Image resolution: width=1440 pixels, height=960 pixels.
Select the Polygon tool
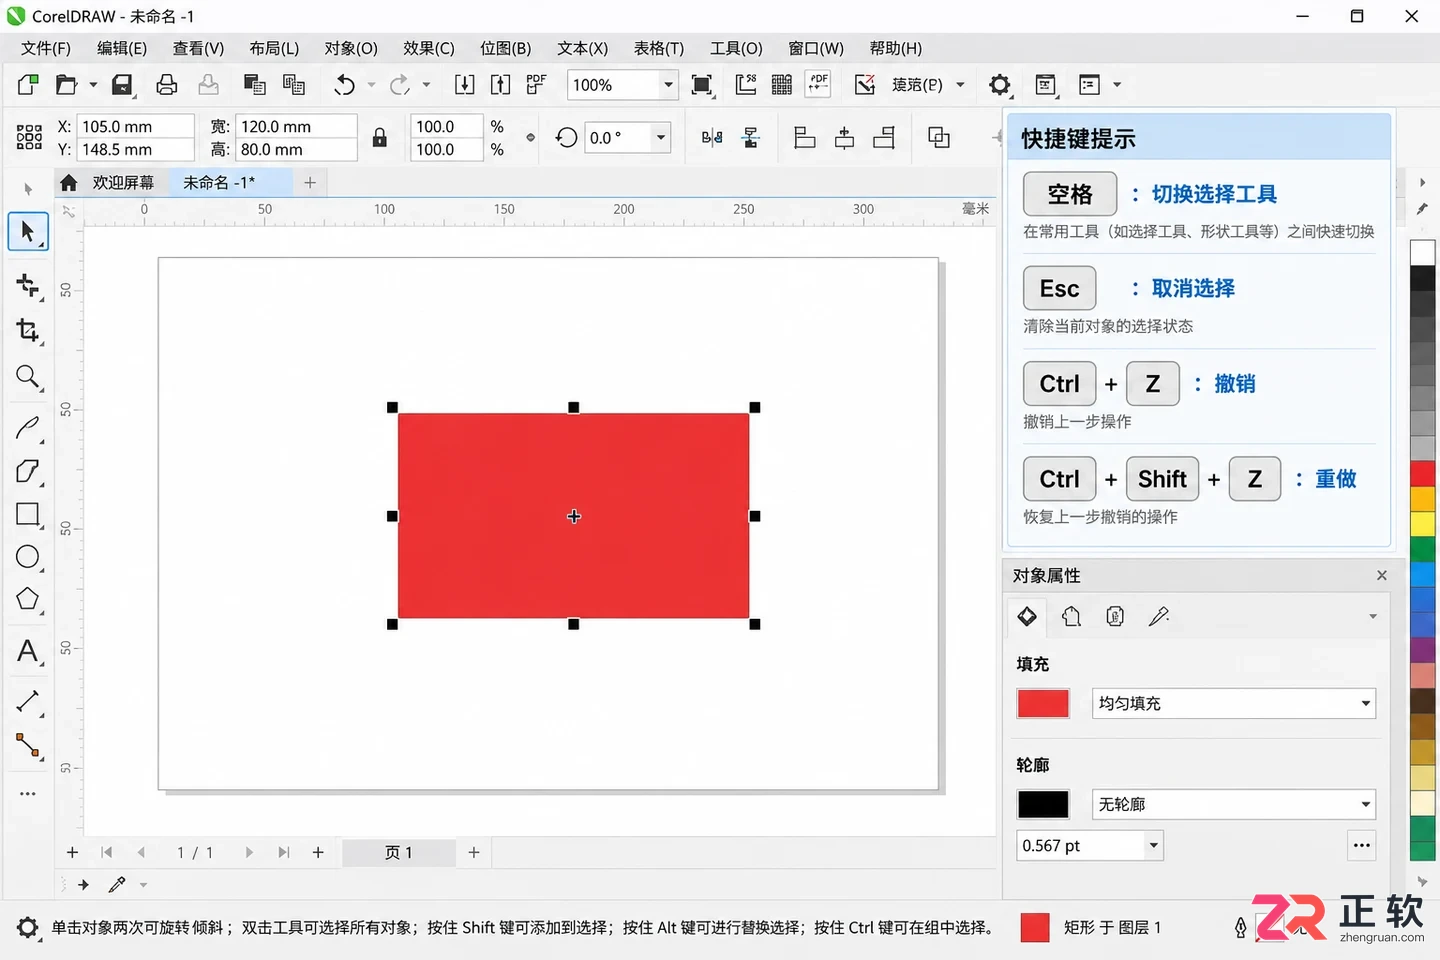pyautogui.click(x=28, y=600)
